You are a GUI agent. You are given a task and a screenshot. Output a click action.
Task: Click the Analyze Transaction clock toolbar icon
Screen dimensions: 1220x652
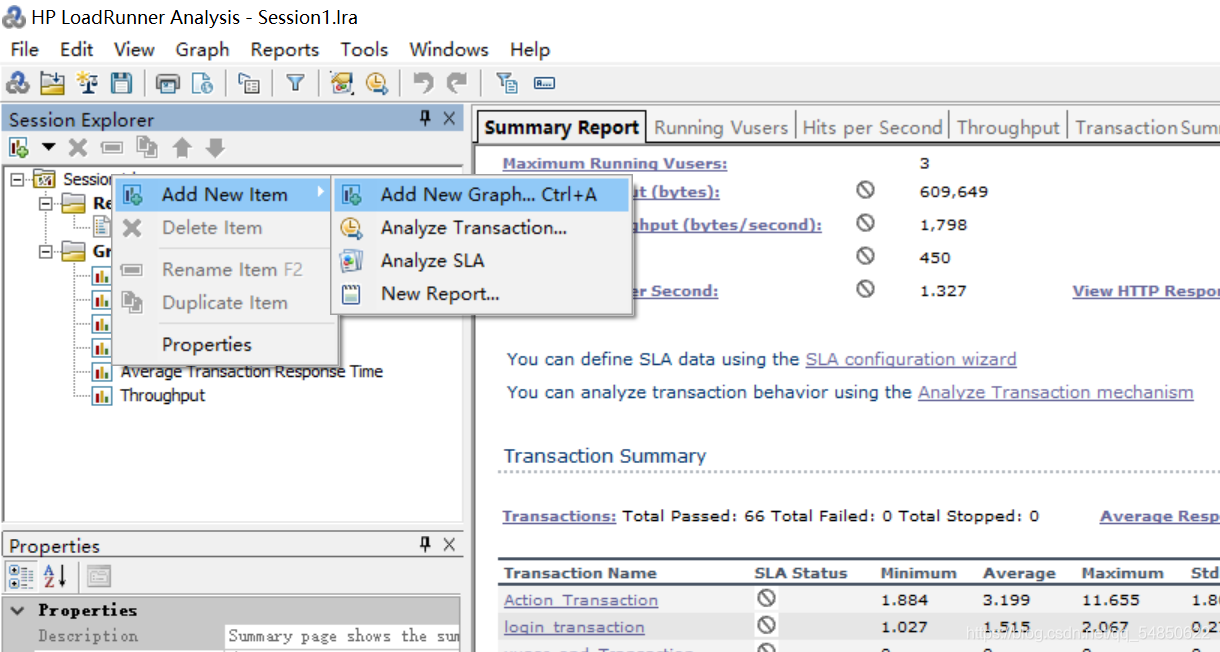tap(376, 83)
